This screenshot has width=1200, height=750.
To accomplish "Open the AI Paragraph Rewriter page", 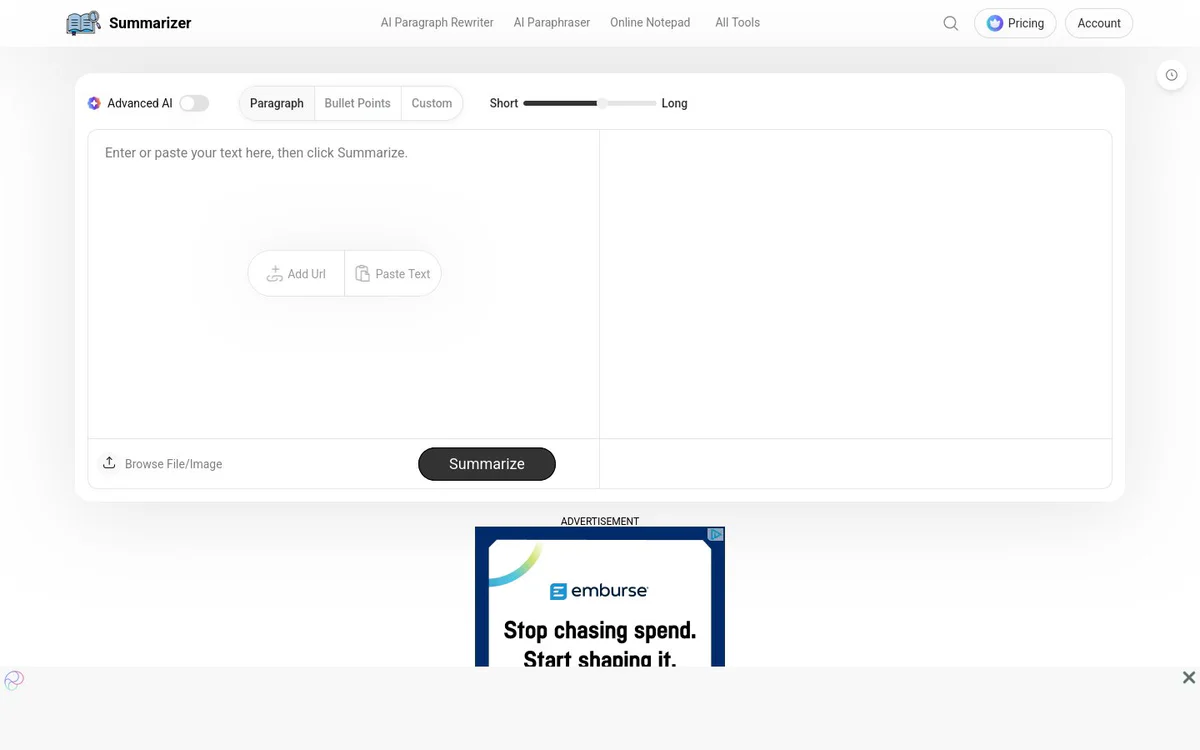I will (437, 23).
